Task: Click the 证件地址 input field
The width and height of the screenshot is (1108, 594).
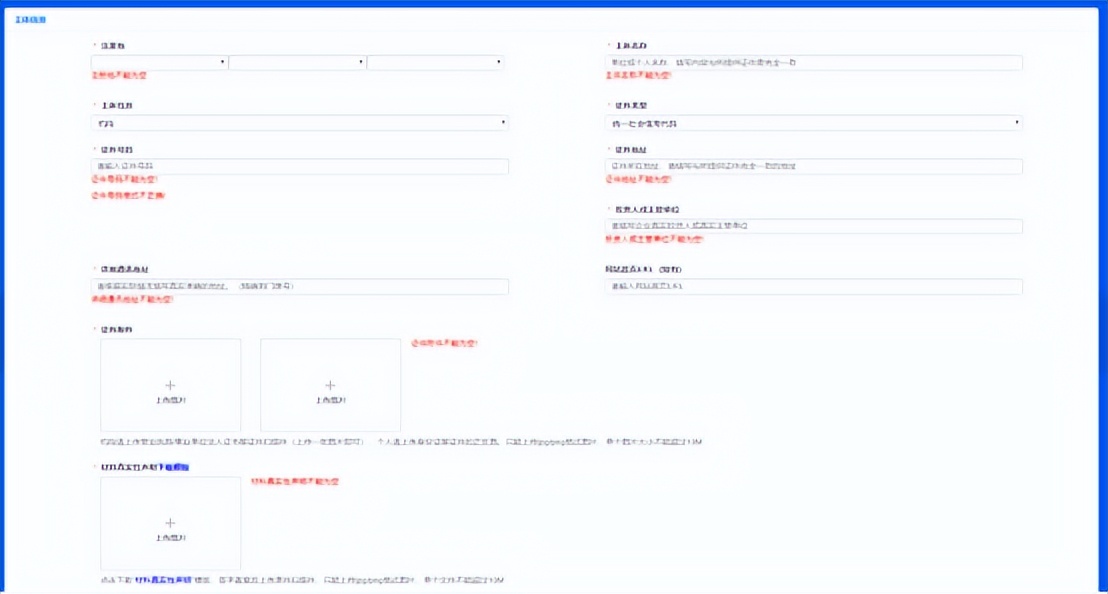Action: click(810, 166)
